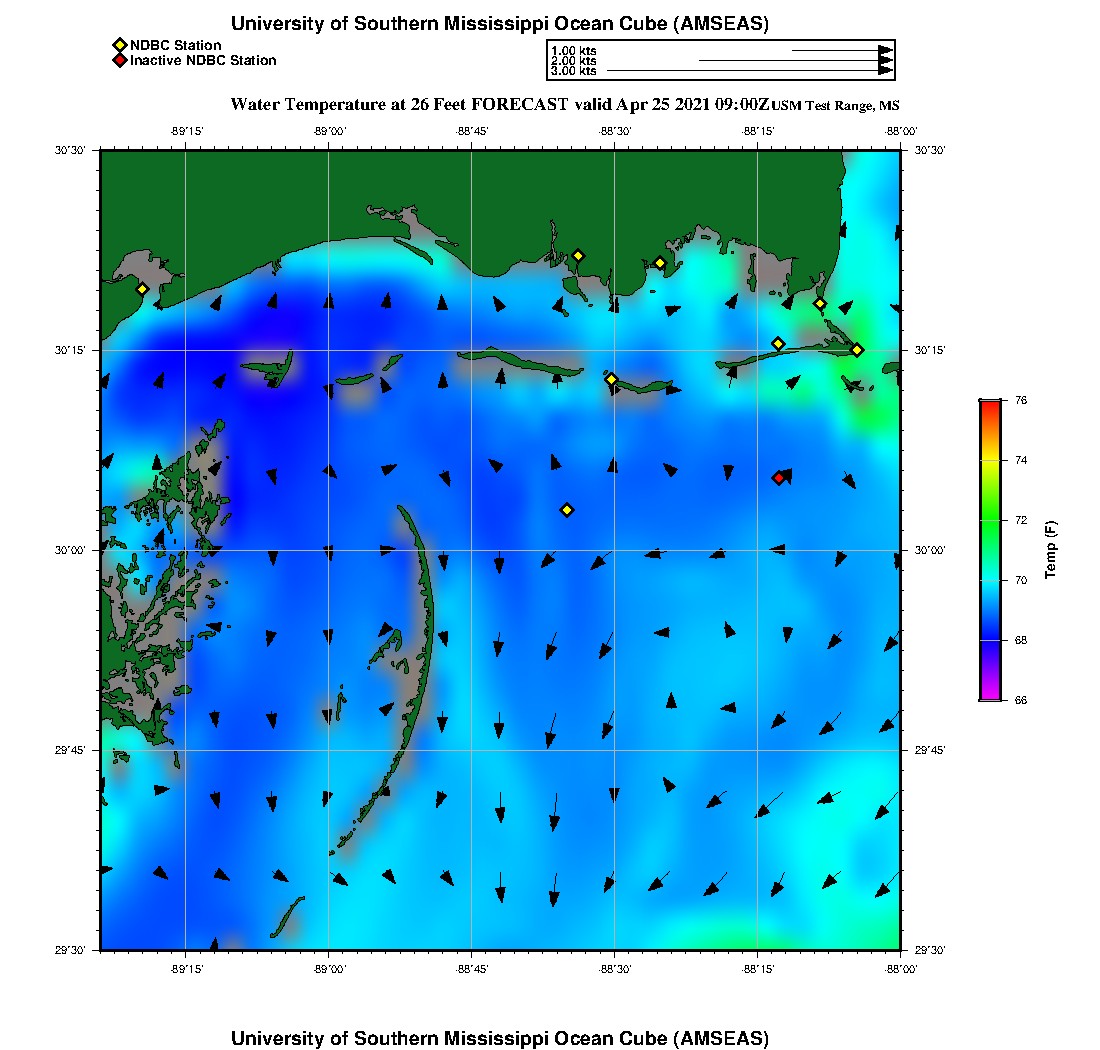Click the Temp (F) color bar title
Screen dimensions: 1100x1050
tap(1050, 549)
